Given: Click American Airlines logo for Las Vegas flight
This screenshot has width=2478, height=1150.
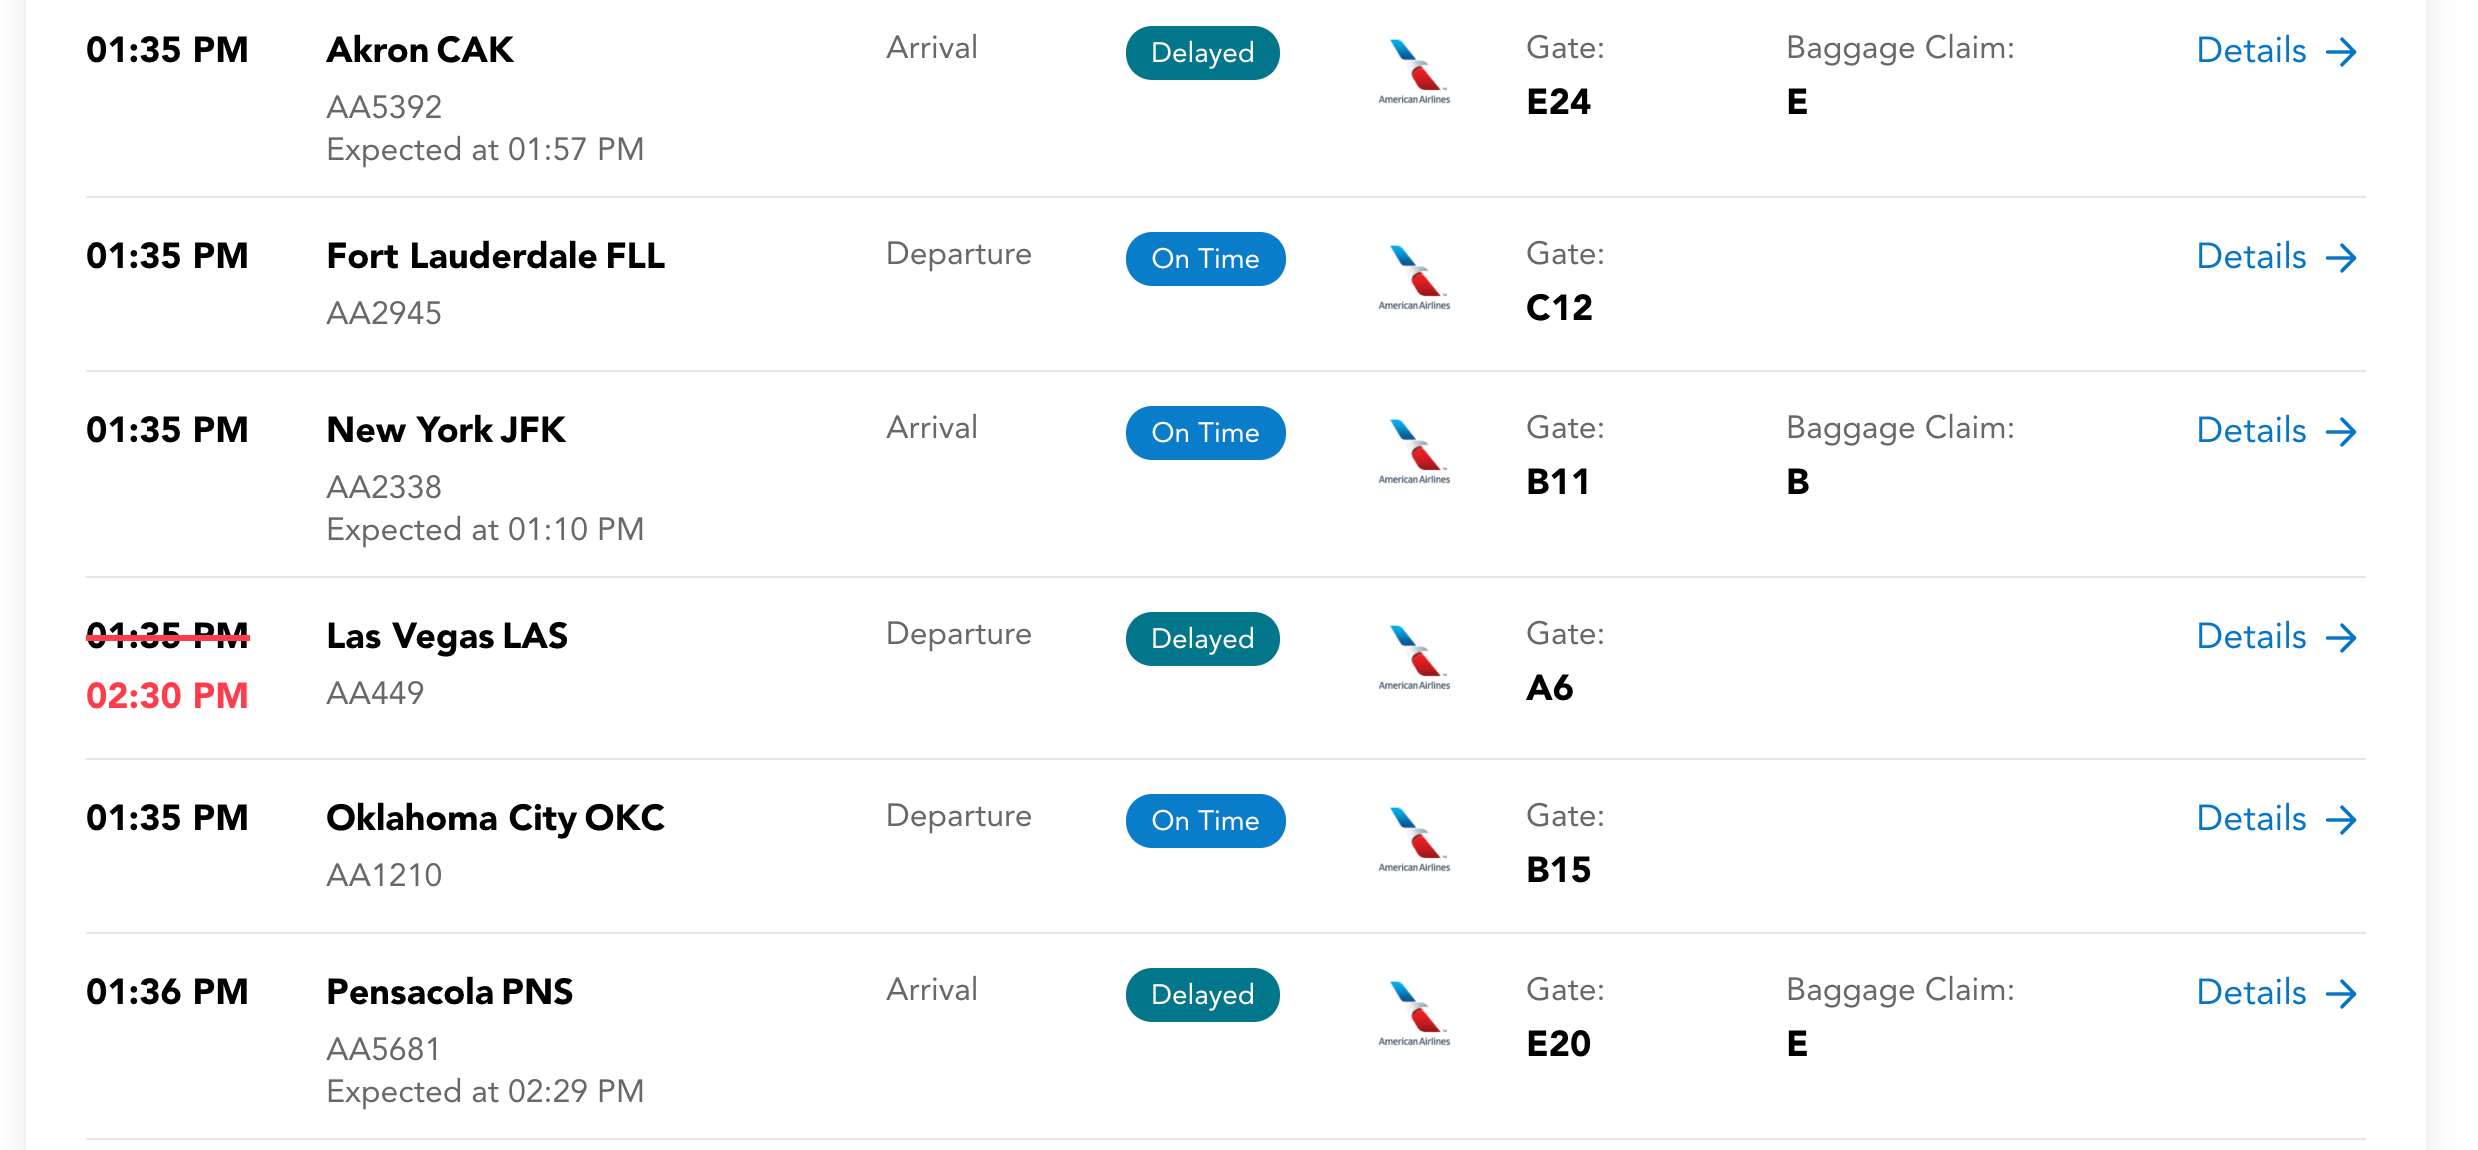Looking at the screenshot, I should click(x=1414, y=658).
